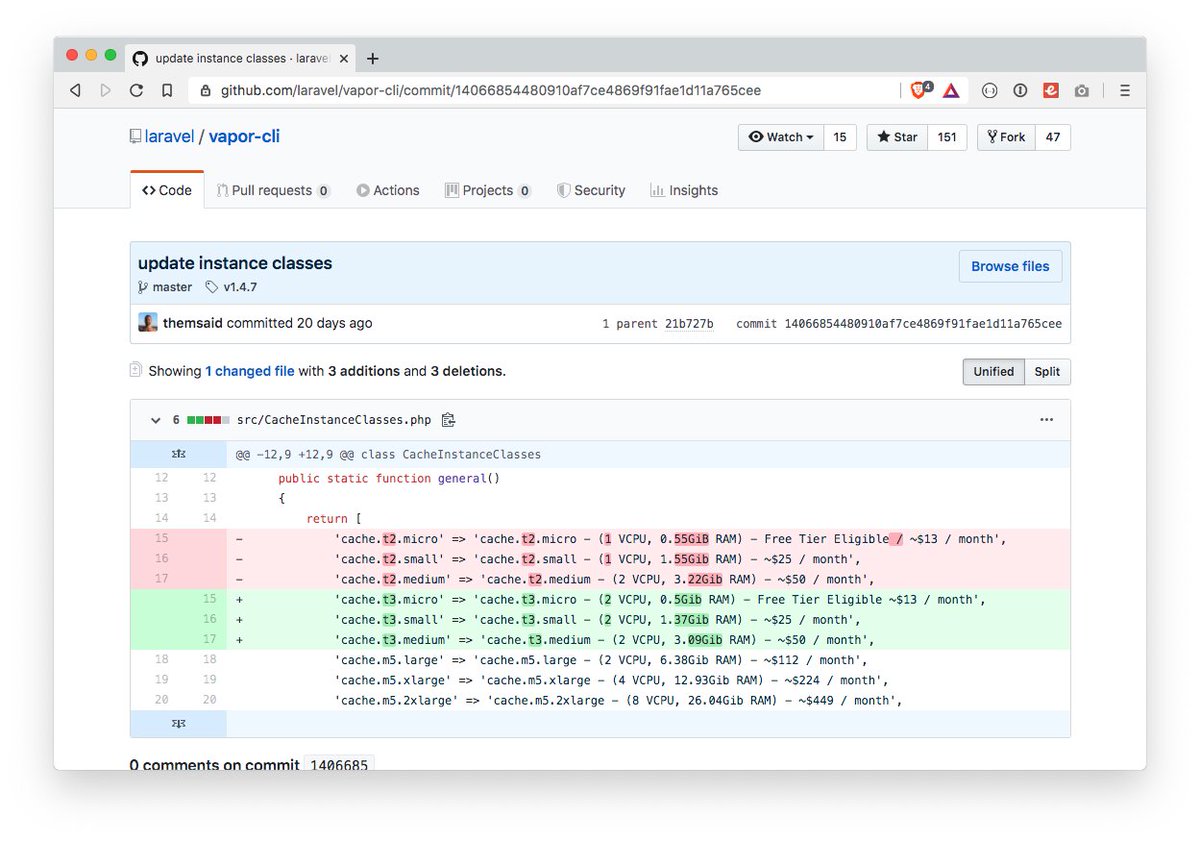The width and height of the screenshot is (1200, 841).
Task: Click the camera extension icon
Action: point(1081,90)
